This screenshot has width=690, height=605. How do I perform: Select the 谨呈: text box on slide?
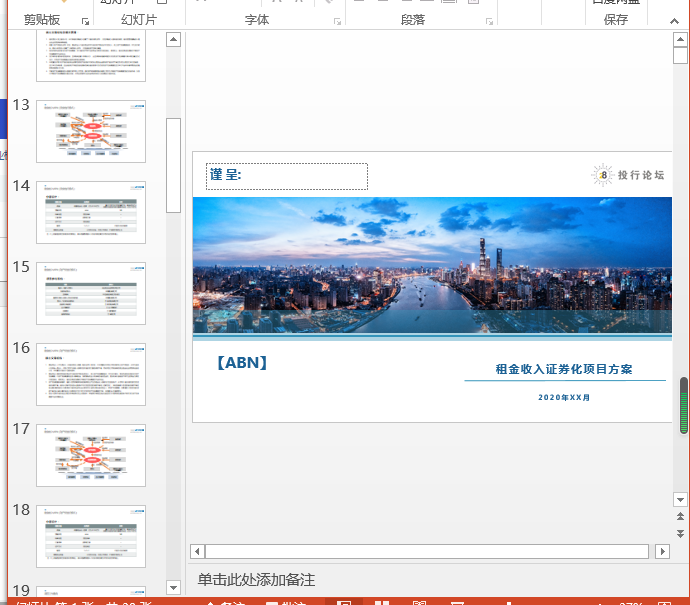click(287, 176)
